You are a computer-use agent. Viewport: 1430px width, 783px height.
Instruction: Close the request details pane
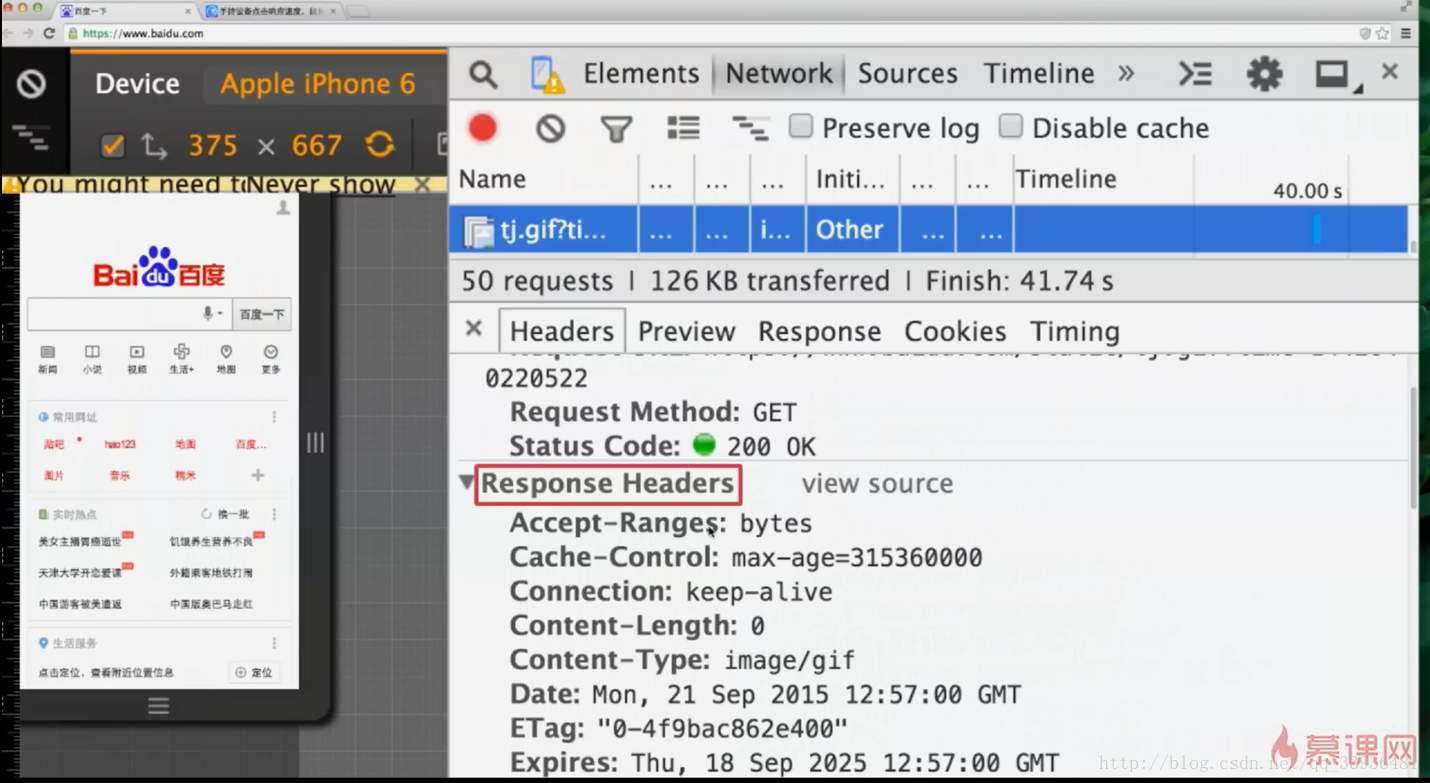[x=474, y=328]
